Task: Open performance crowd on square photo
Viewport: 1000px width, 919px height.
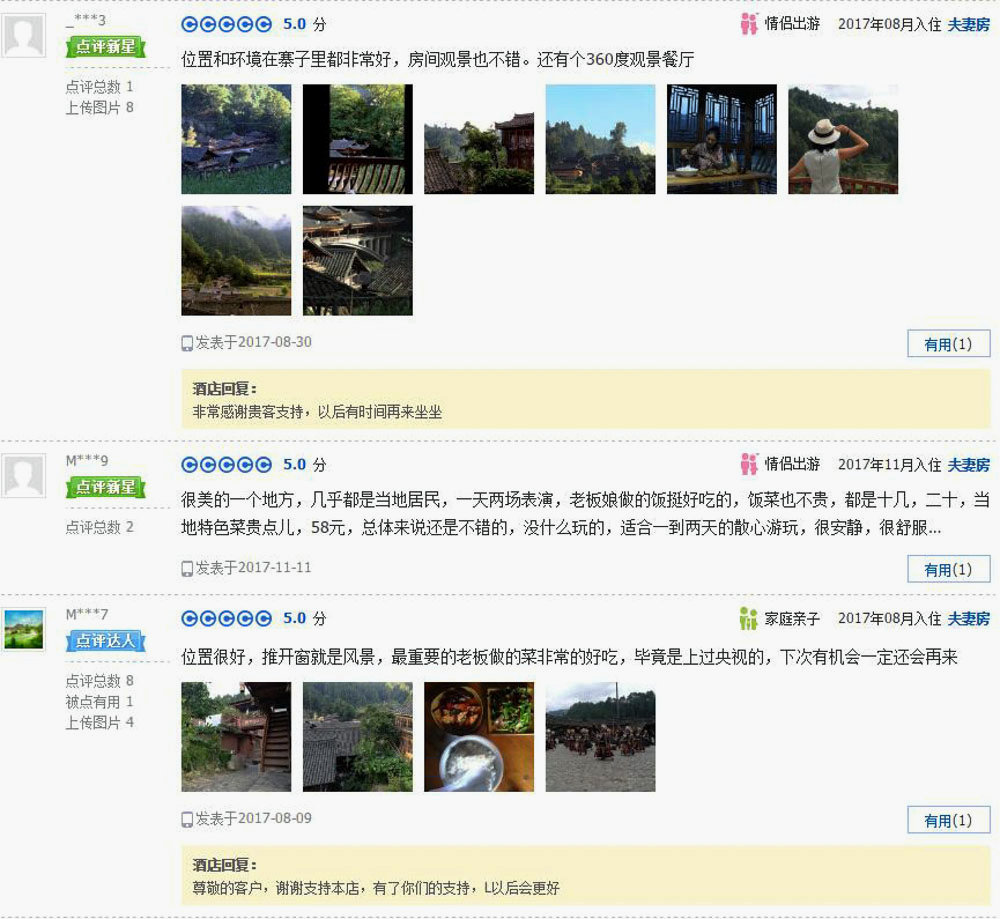Action: (x=600, y=737)
